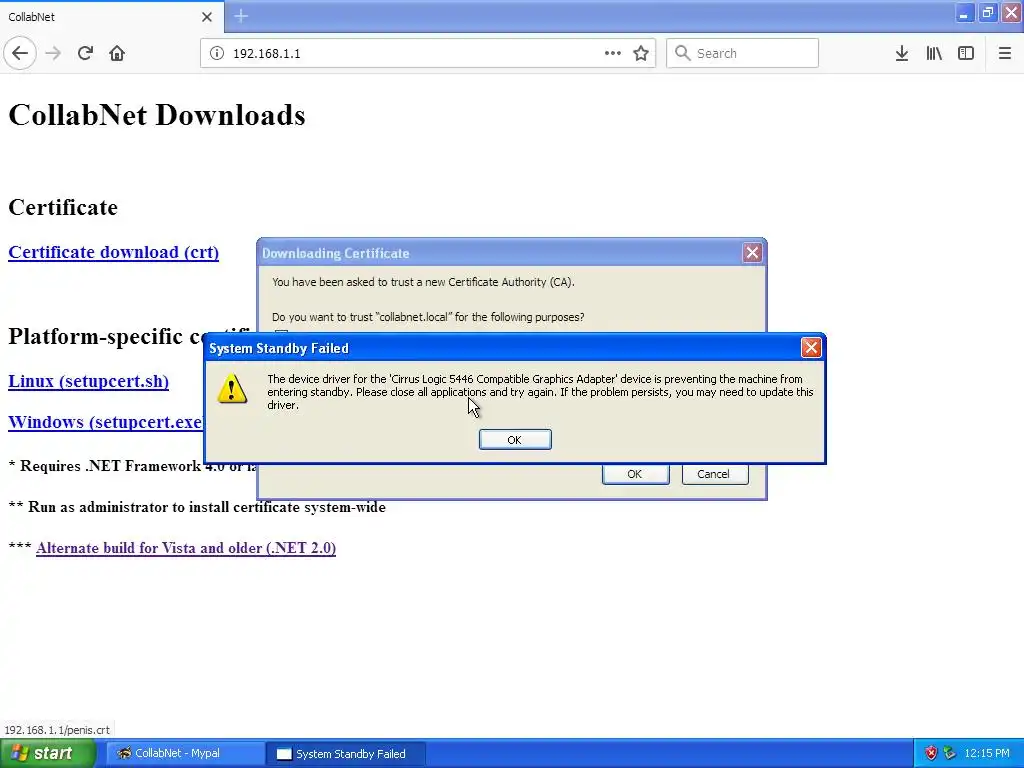Viewport: 1024px width, 768px height.
Task: Cancel the Downloading Certificate dialog
Action: pos(714,474)
